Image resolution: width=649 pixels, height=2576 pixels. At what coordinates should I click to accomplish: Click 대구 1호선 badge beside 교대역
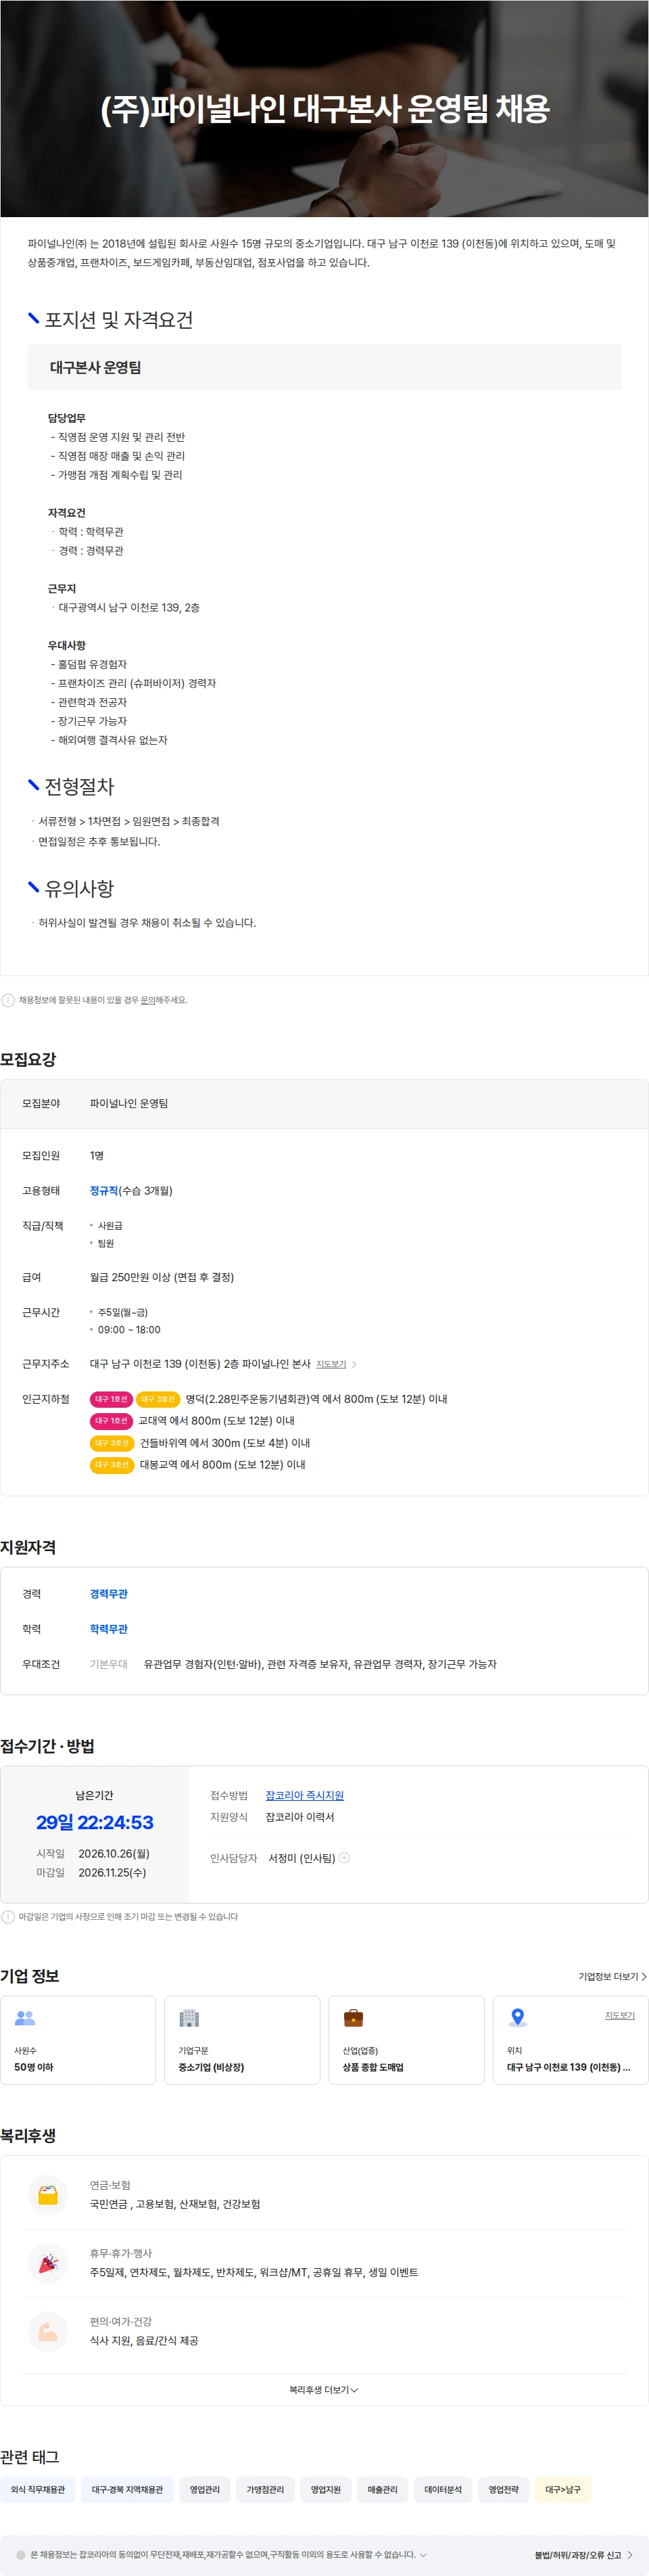point(111,1421)
